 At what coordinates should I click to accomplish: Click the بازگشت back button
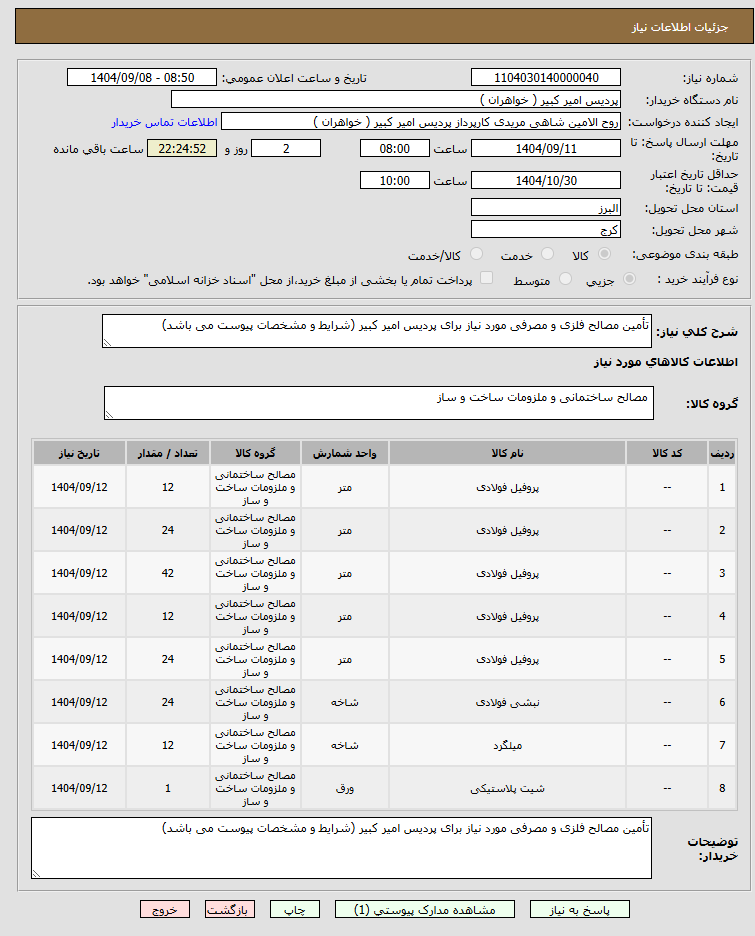230,910
